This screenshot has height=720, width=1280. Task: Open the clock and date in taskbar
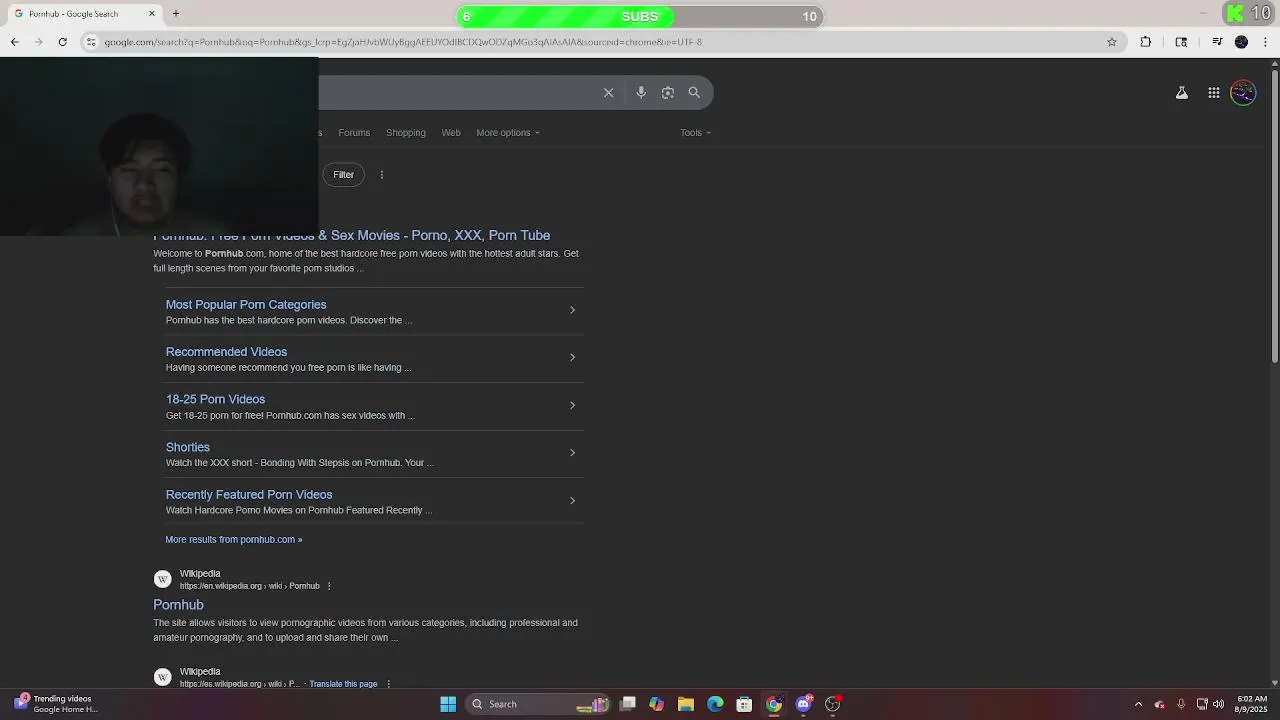[x=1252, y=704]
